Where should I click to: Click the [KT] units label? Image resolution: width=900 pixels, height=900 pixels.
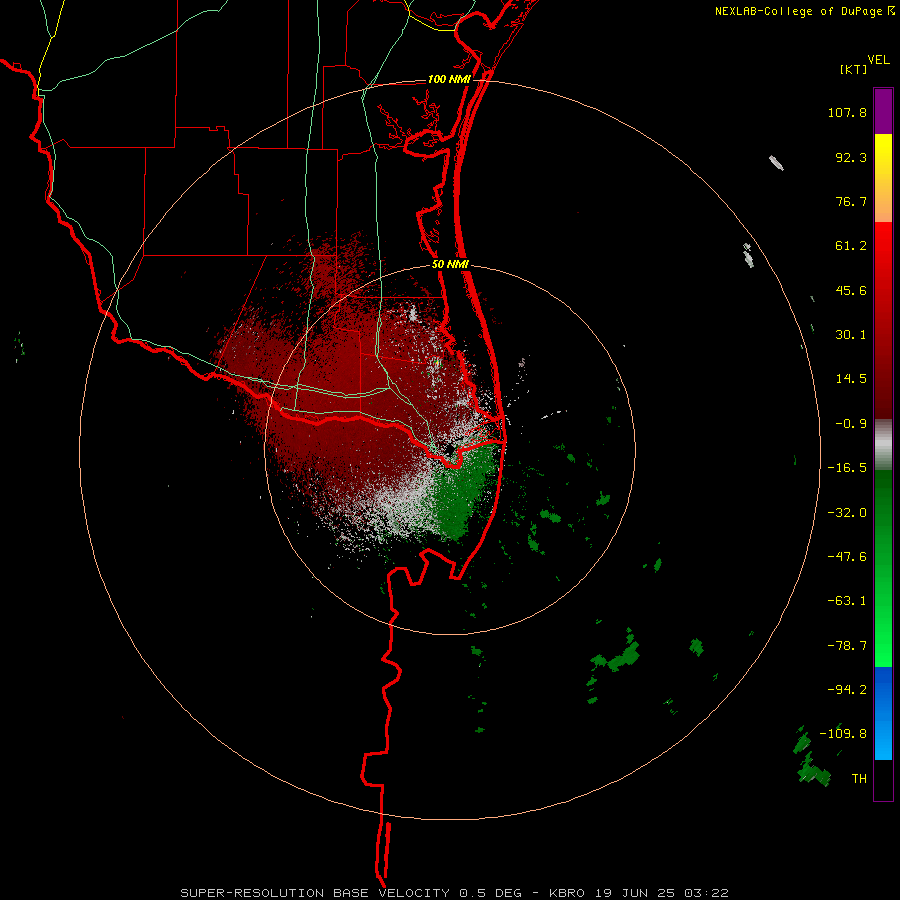854,69
